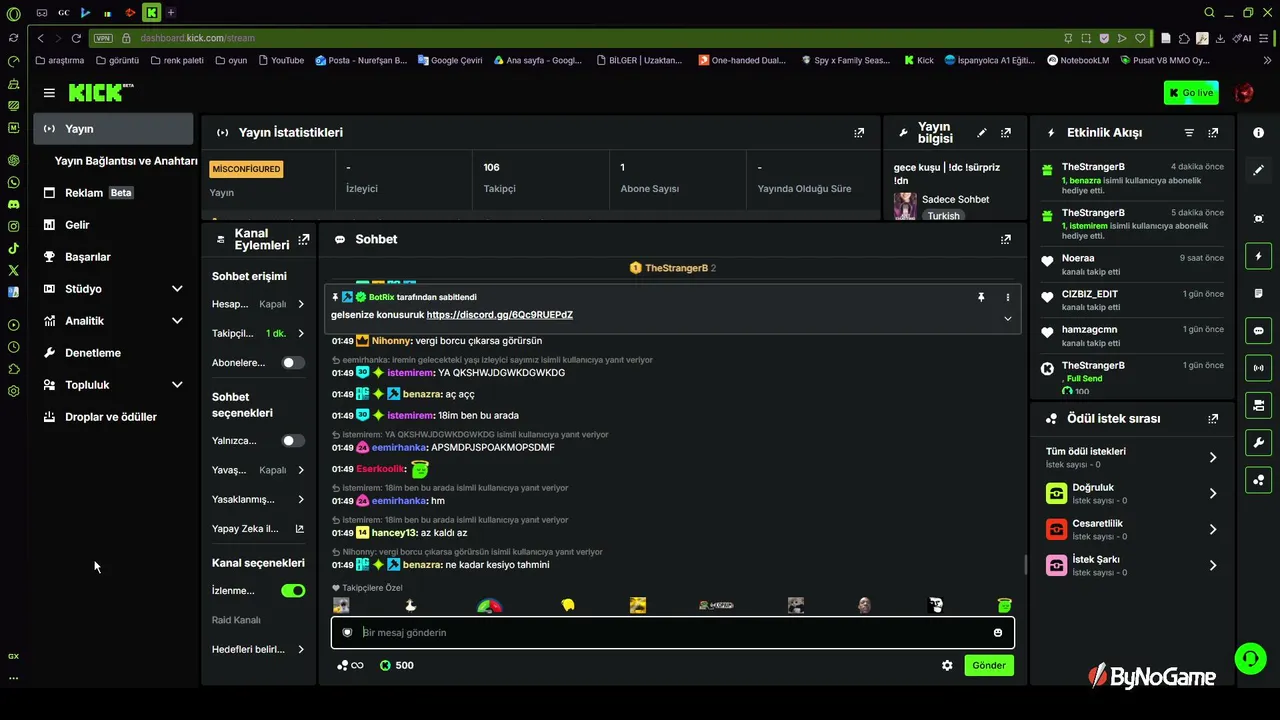Pop out the Kanal Eylemleri panel
The image size is (1280, 720).
304,239
